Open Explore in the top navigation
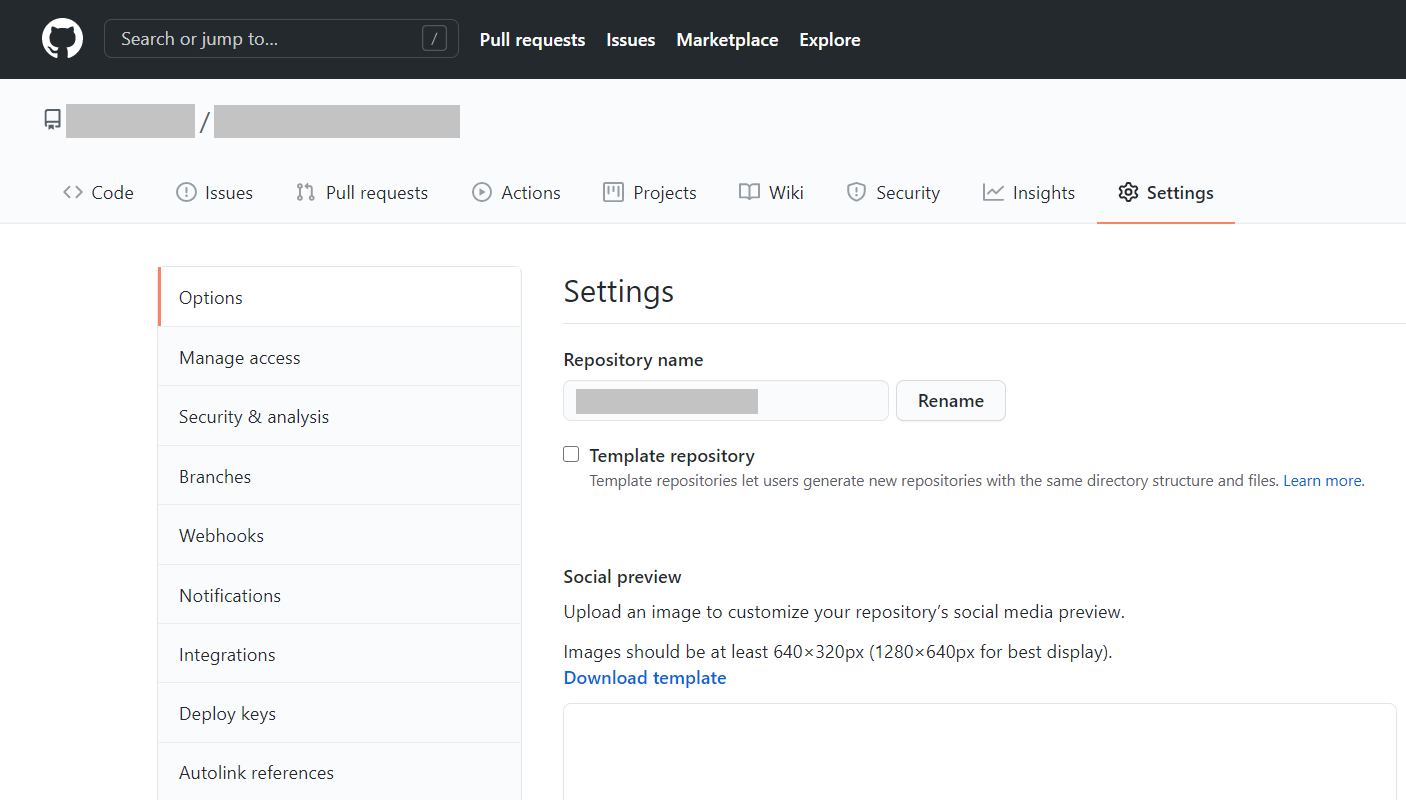Image resolution: width=1406 pixels, height=800 pixels. pyautogui.click(x=830, y=40)
